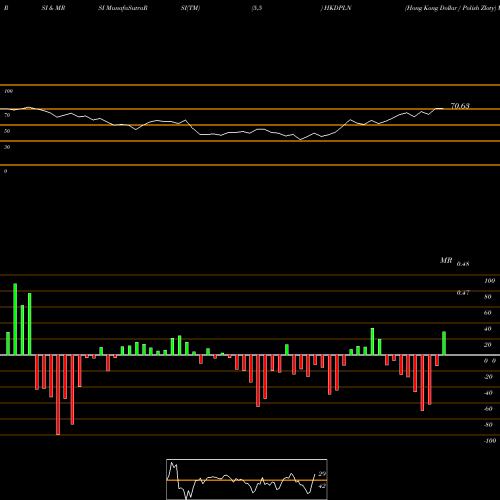Viewport: 500px width, 500px height.
Task: Click the -100 label on MR axis
Action: point(490,441)
